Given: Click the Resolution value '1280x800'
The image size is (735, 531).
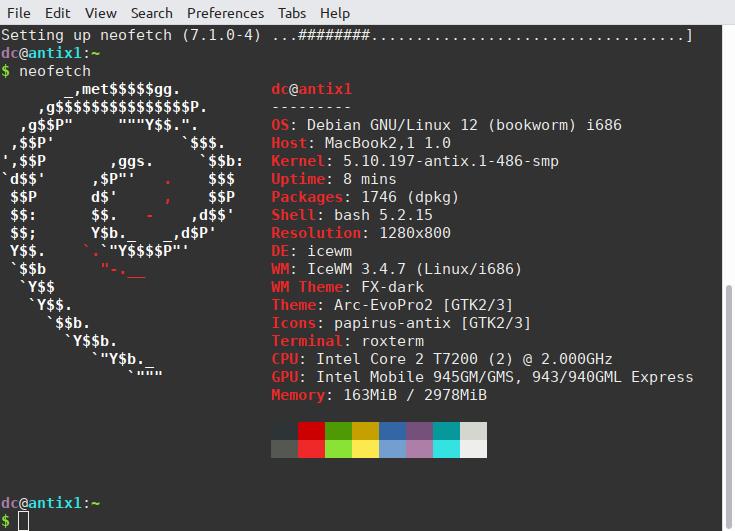Looking at the screenshot, I should click(x=414, y=233).
